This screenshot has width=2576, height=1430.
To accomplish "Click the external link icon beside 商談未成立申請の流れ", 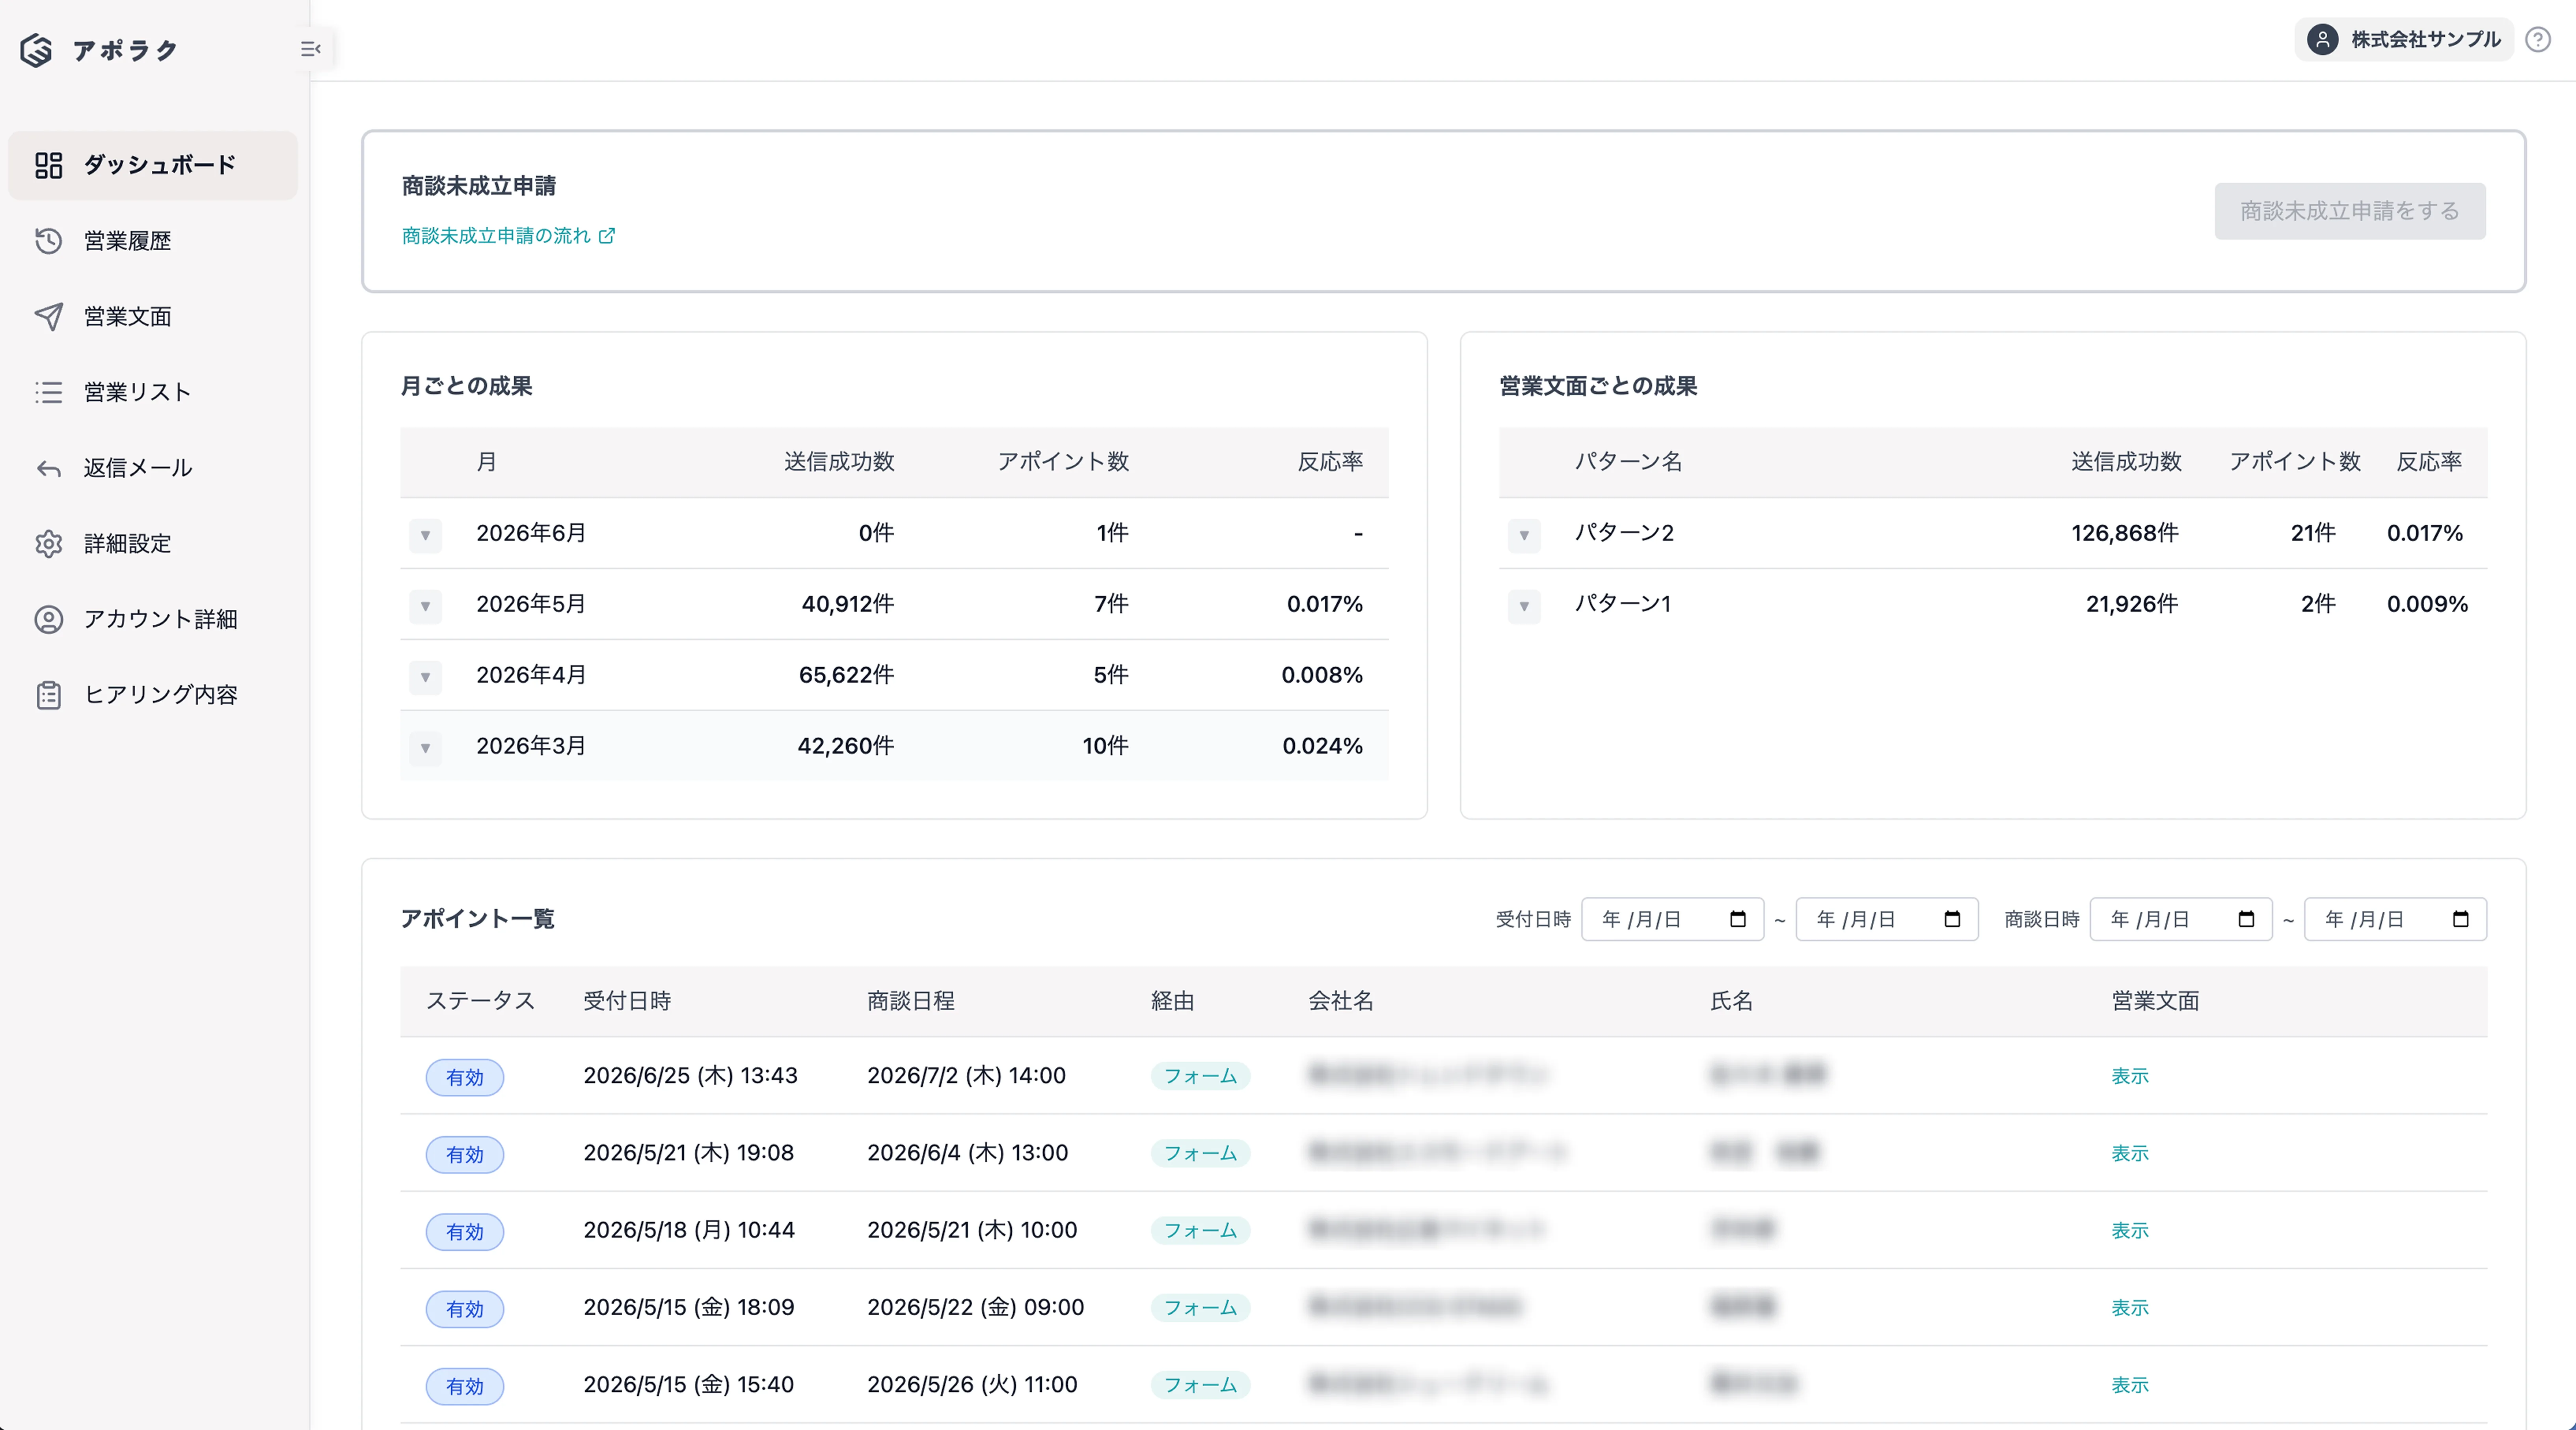I will 607,236.
